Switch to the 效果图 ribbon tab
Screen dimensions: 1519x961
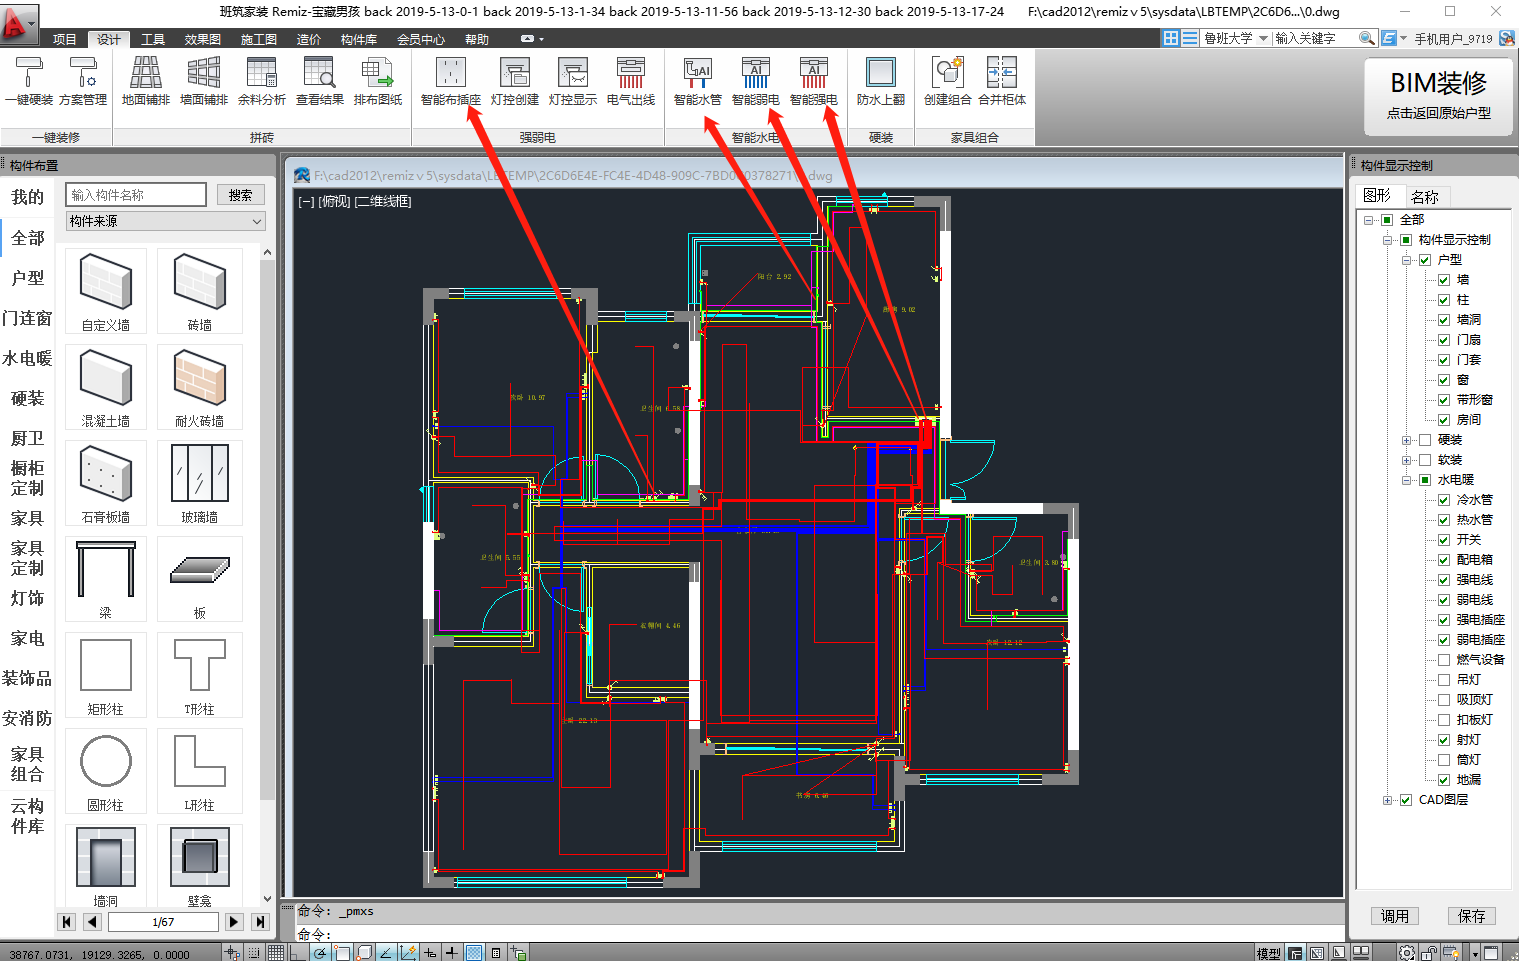click(x=202, y=39)
